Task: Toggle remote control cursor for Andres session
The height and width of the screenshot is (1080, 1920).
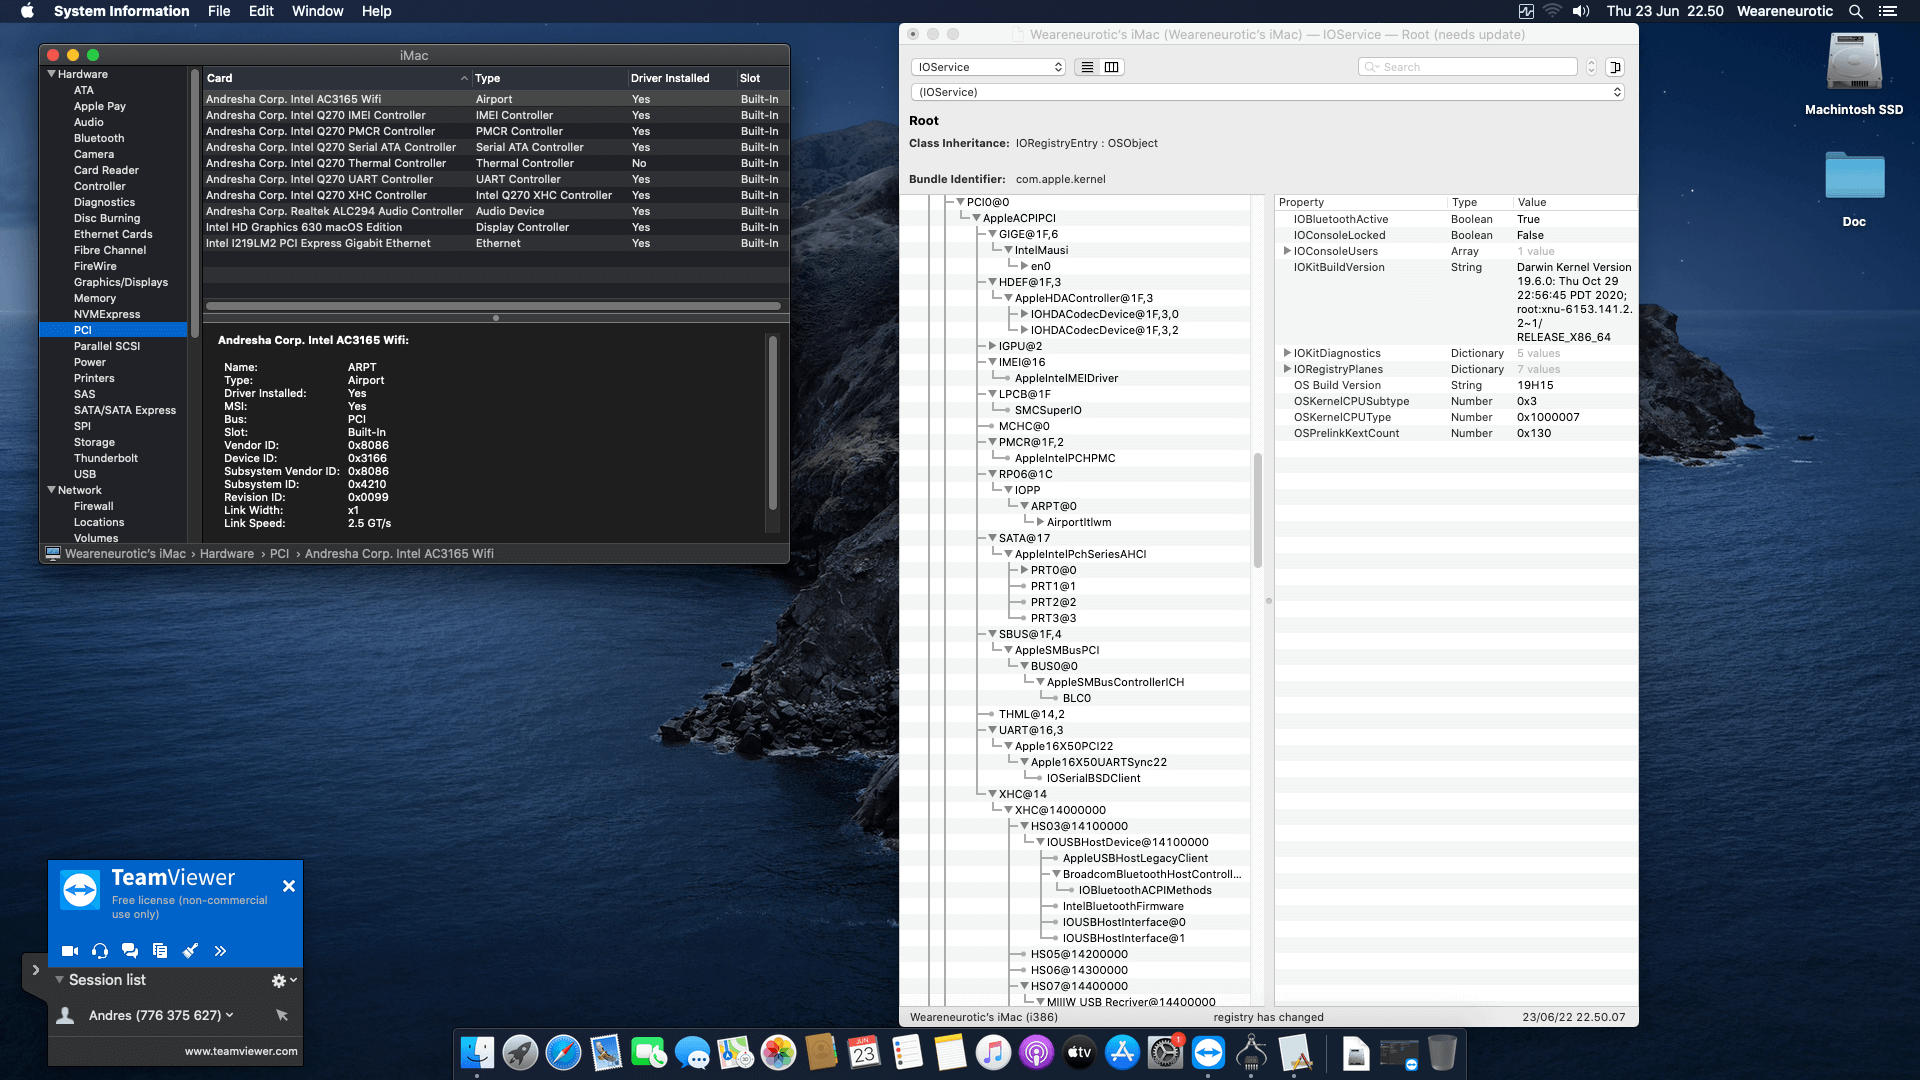Action: pyautogui.click(x=282, y=1015)
